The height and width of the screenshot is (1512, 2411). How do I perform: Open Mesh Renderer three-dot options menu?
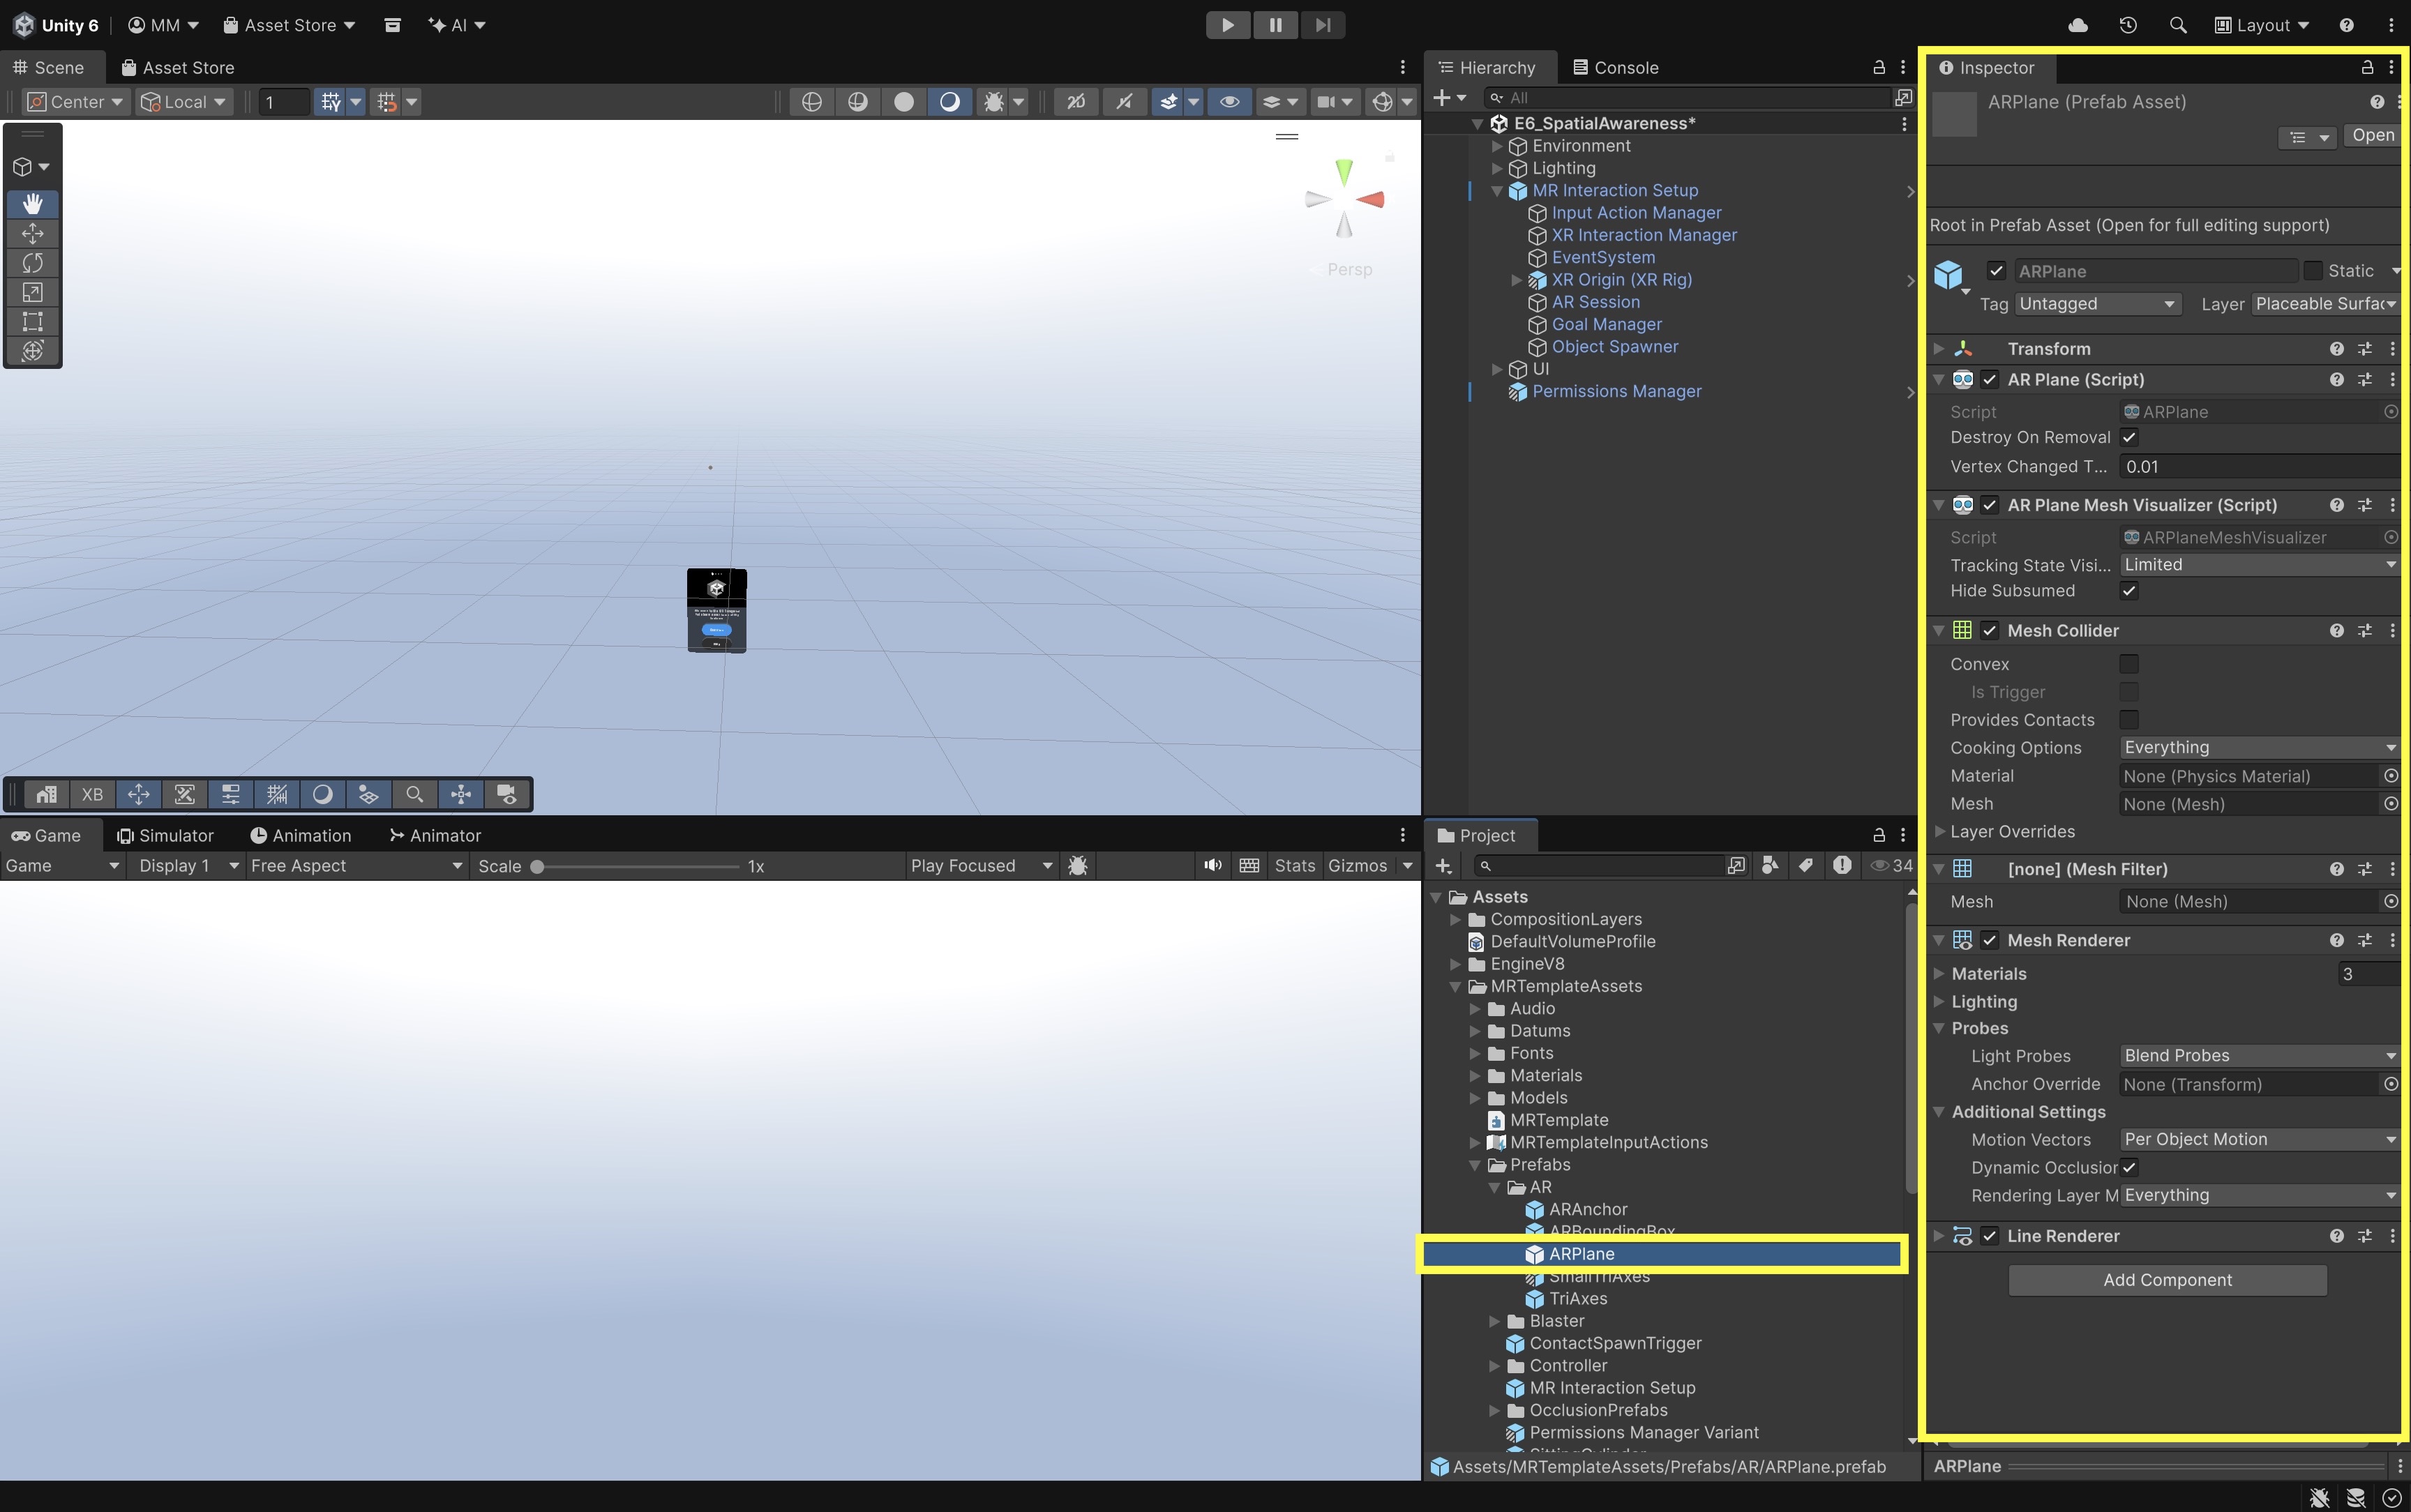(2392, 941)
